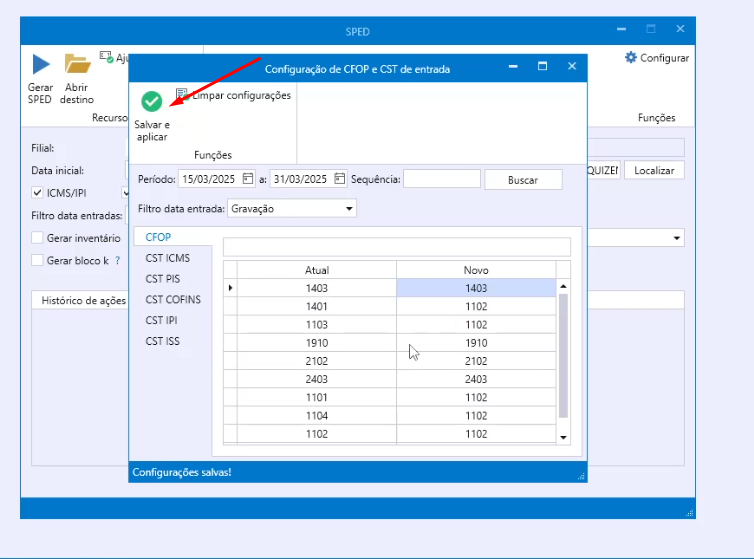Open the Abrir destino folder icon
Image resolution: width=754 pixels, height=559 pixels.
point(77,65)
